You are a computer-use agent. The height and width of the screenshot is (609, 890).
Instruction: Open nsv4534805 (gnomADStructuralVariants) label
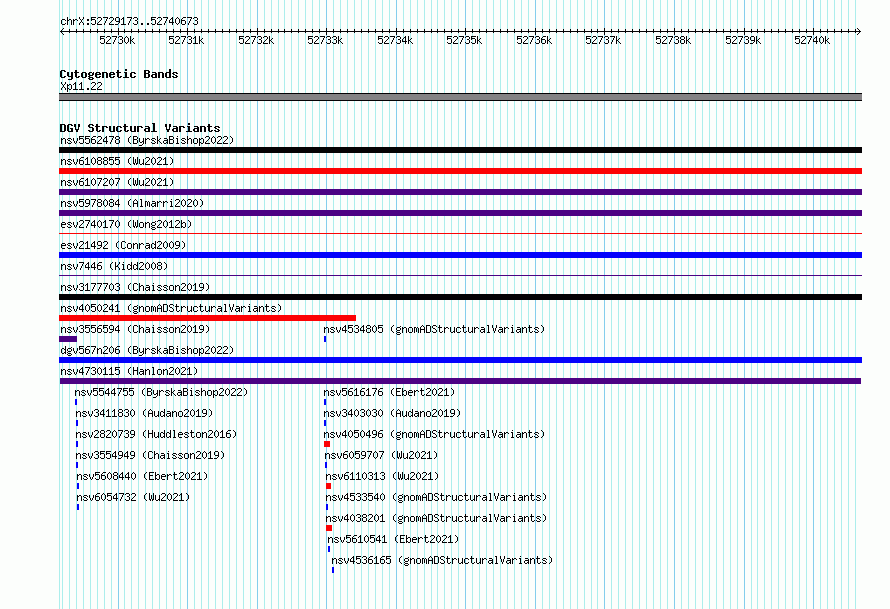pos(434,329)
